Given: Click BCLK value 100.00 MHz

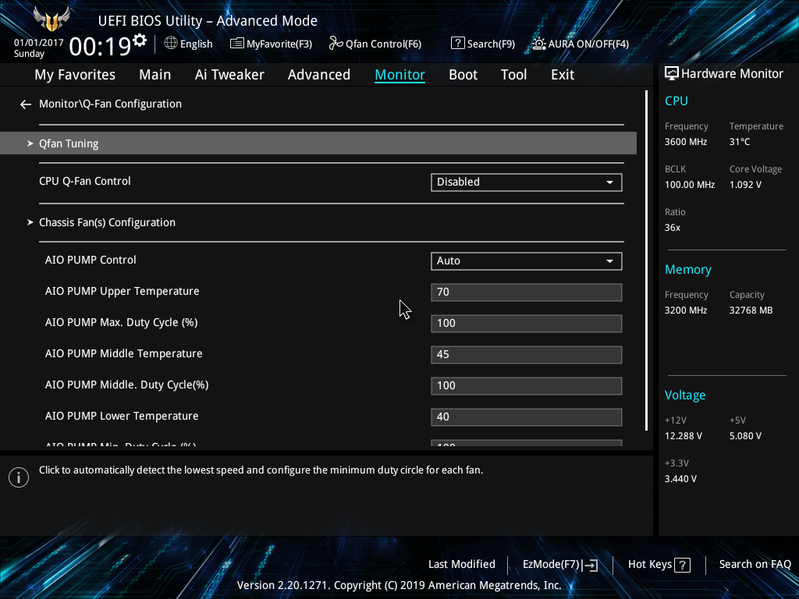Looking at the screenshot, I should click(689, 185).
